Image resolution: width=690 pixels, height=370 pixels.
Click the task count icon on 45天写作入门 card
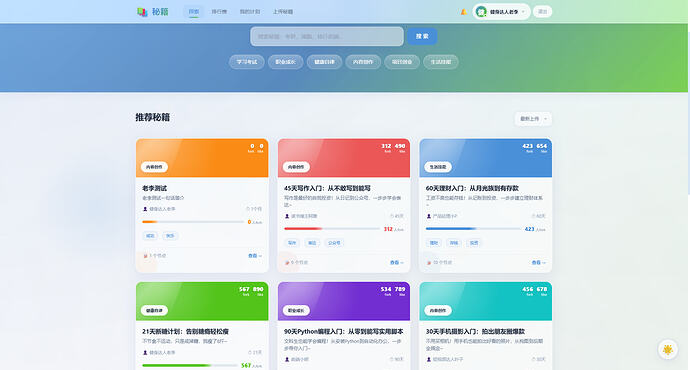point(287,263)
